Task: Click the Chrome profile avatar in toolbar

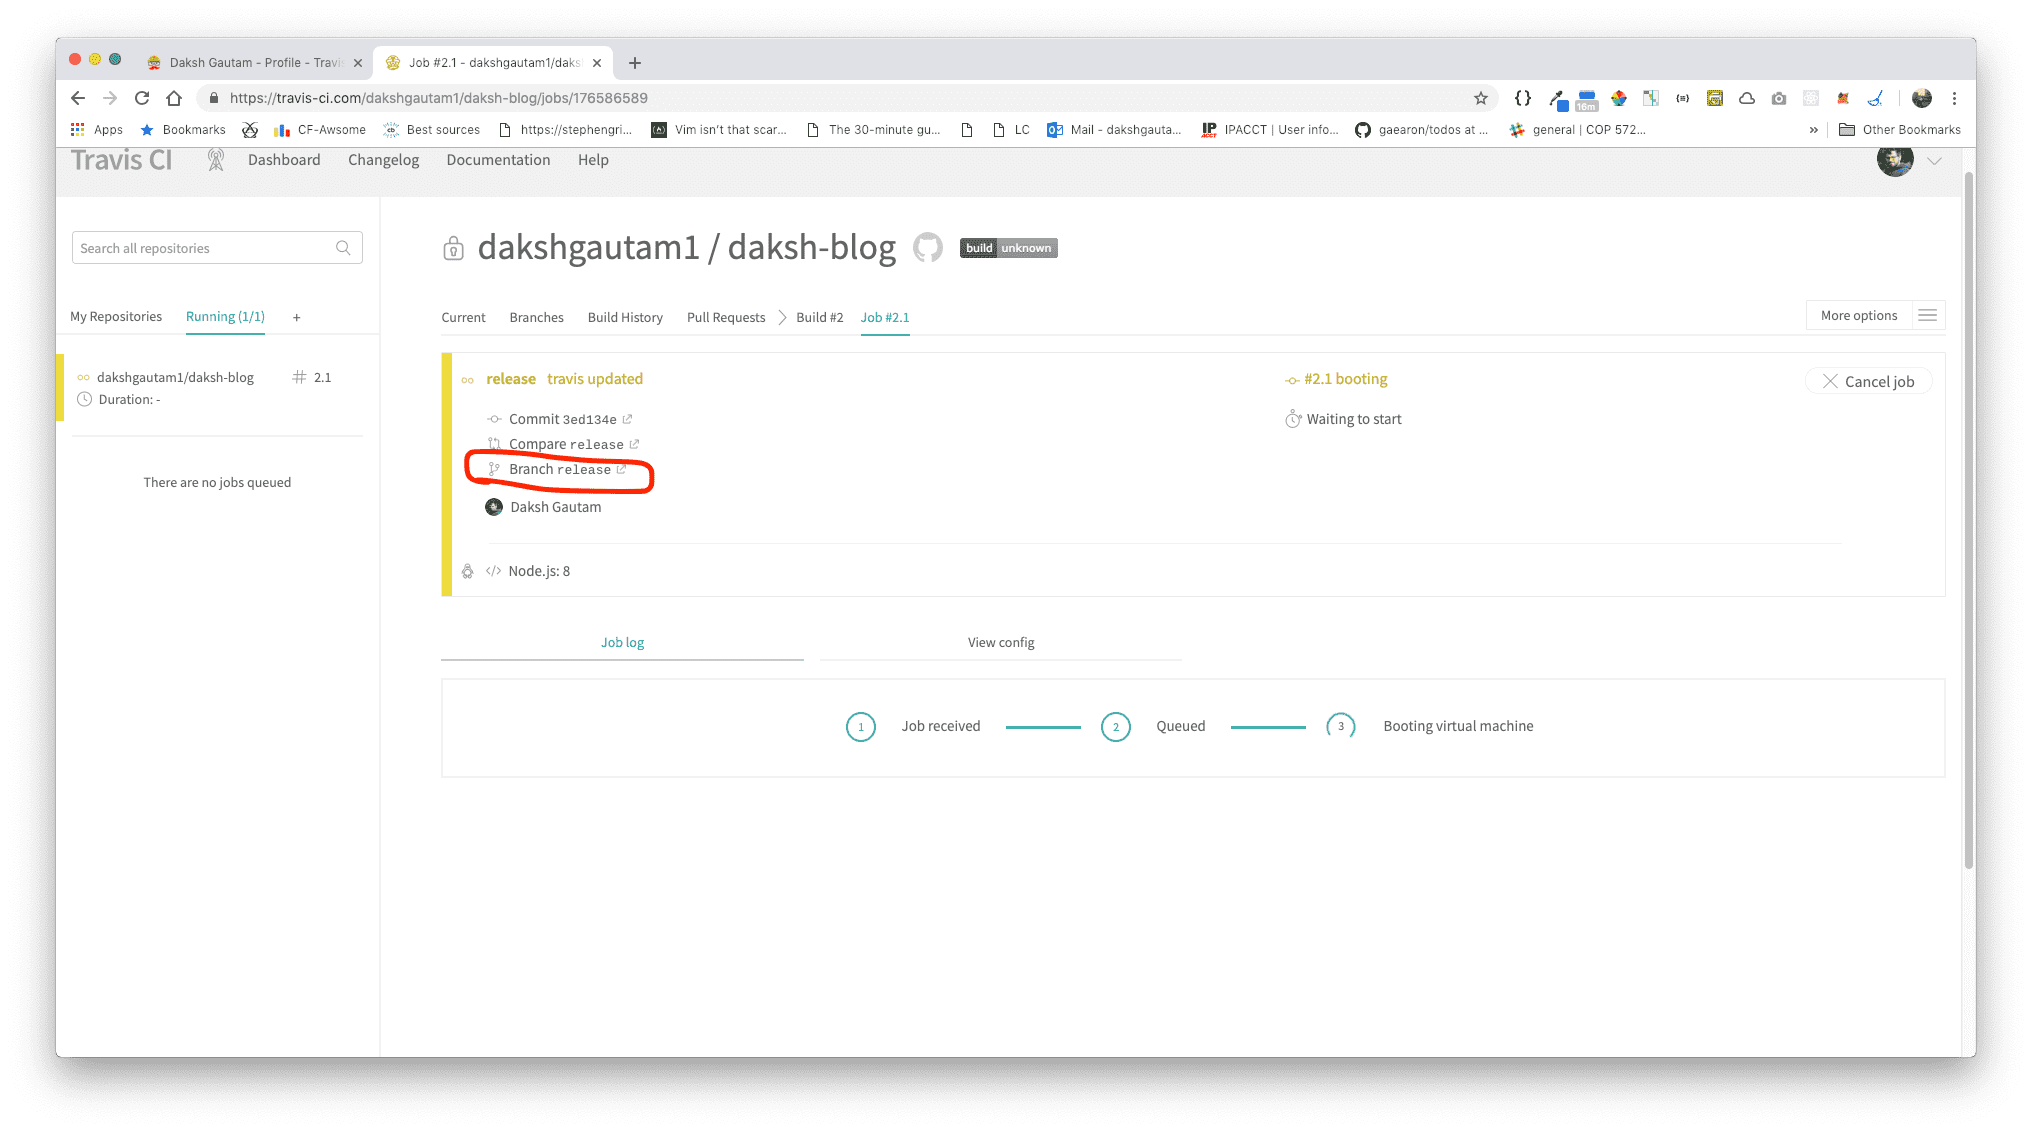Action: [1922, 98]
